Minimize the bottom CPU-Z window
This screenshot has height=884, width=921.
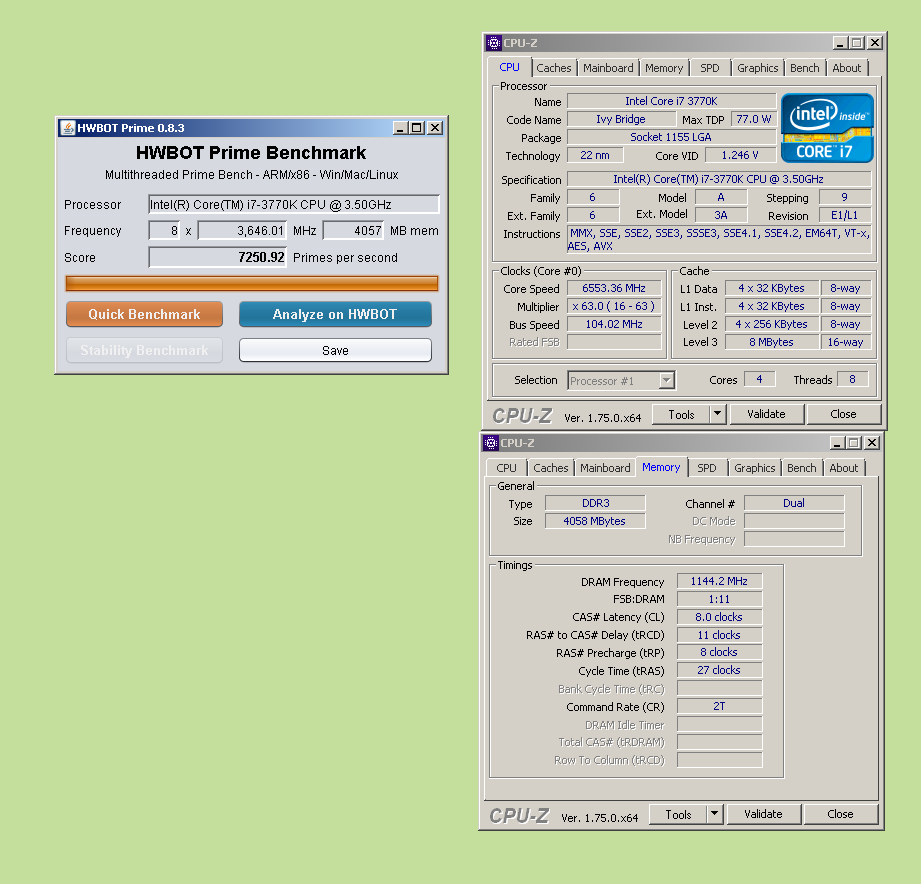pos(837,443)
